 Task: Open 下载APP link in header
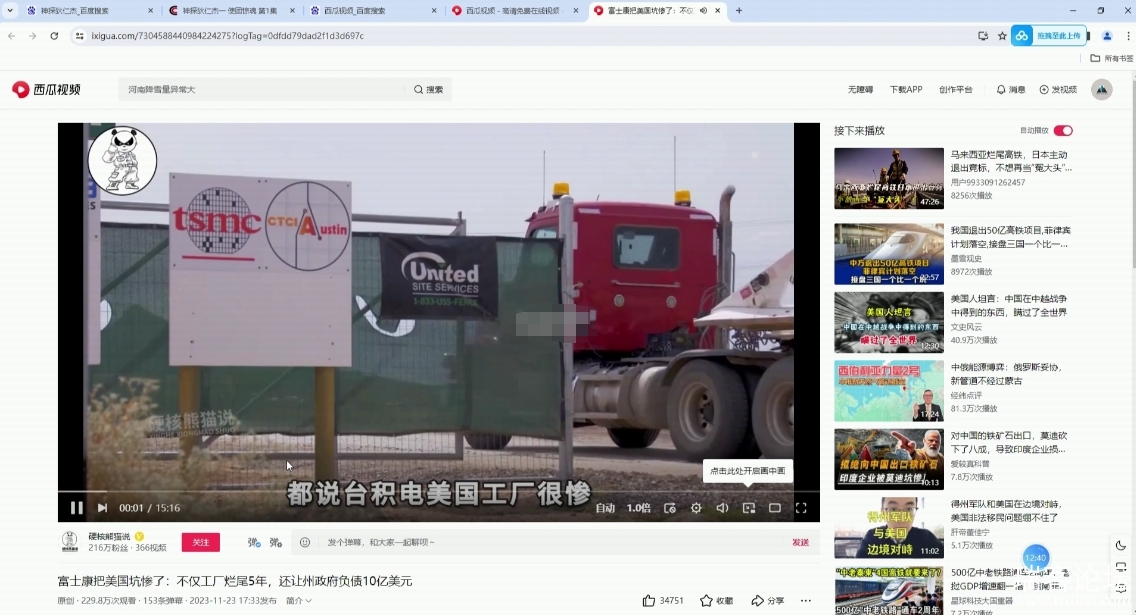906,90
